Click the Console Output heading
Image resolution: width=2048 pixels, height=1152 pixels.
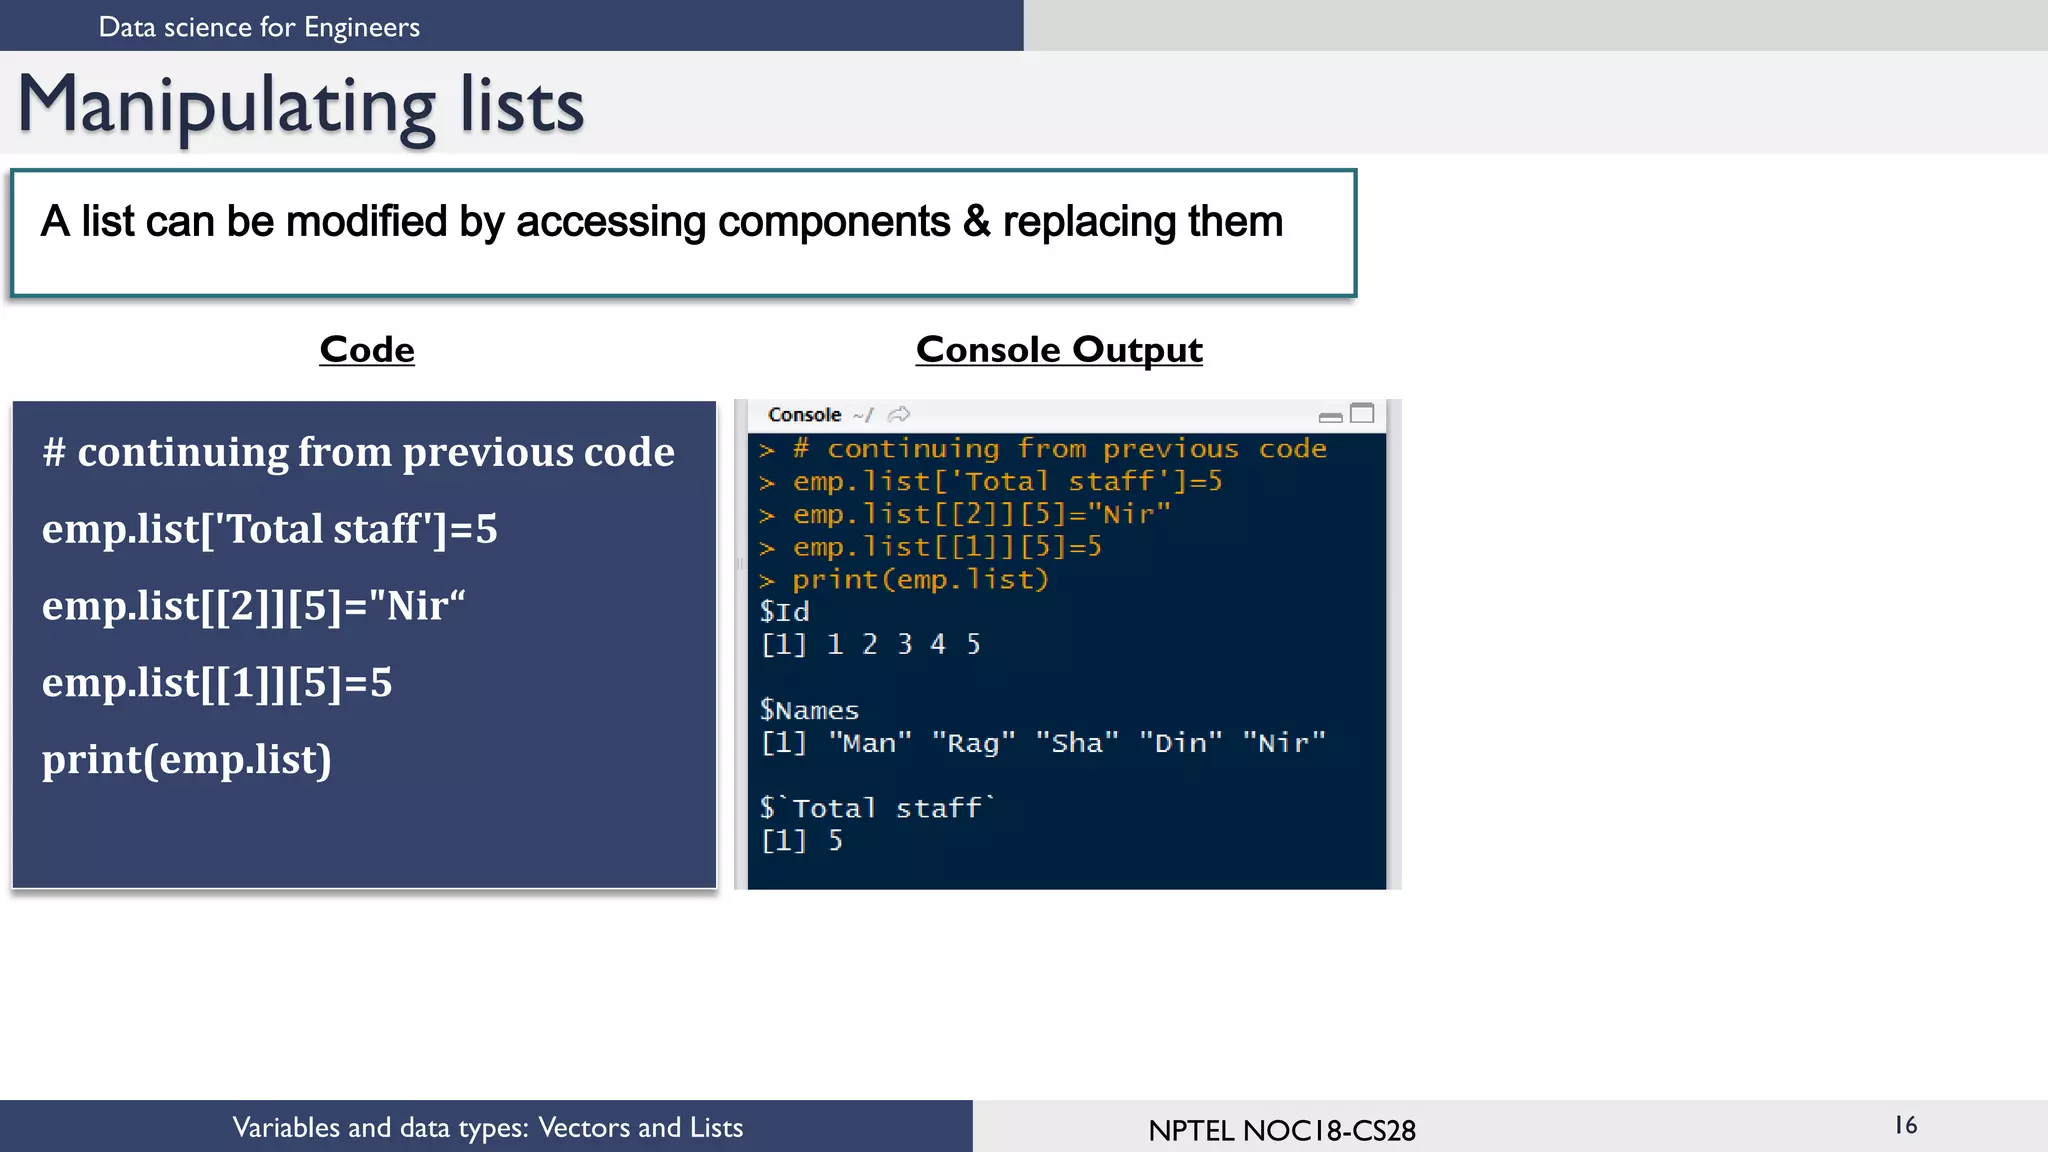click(x=1059, y=349)
